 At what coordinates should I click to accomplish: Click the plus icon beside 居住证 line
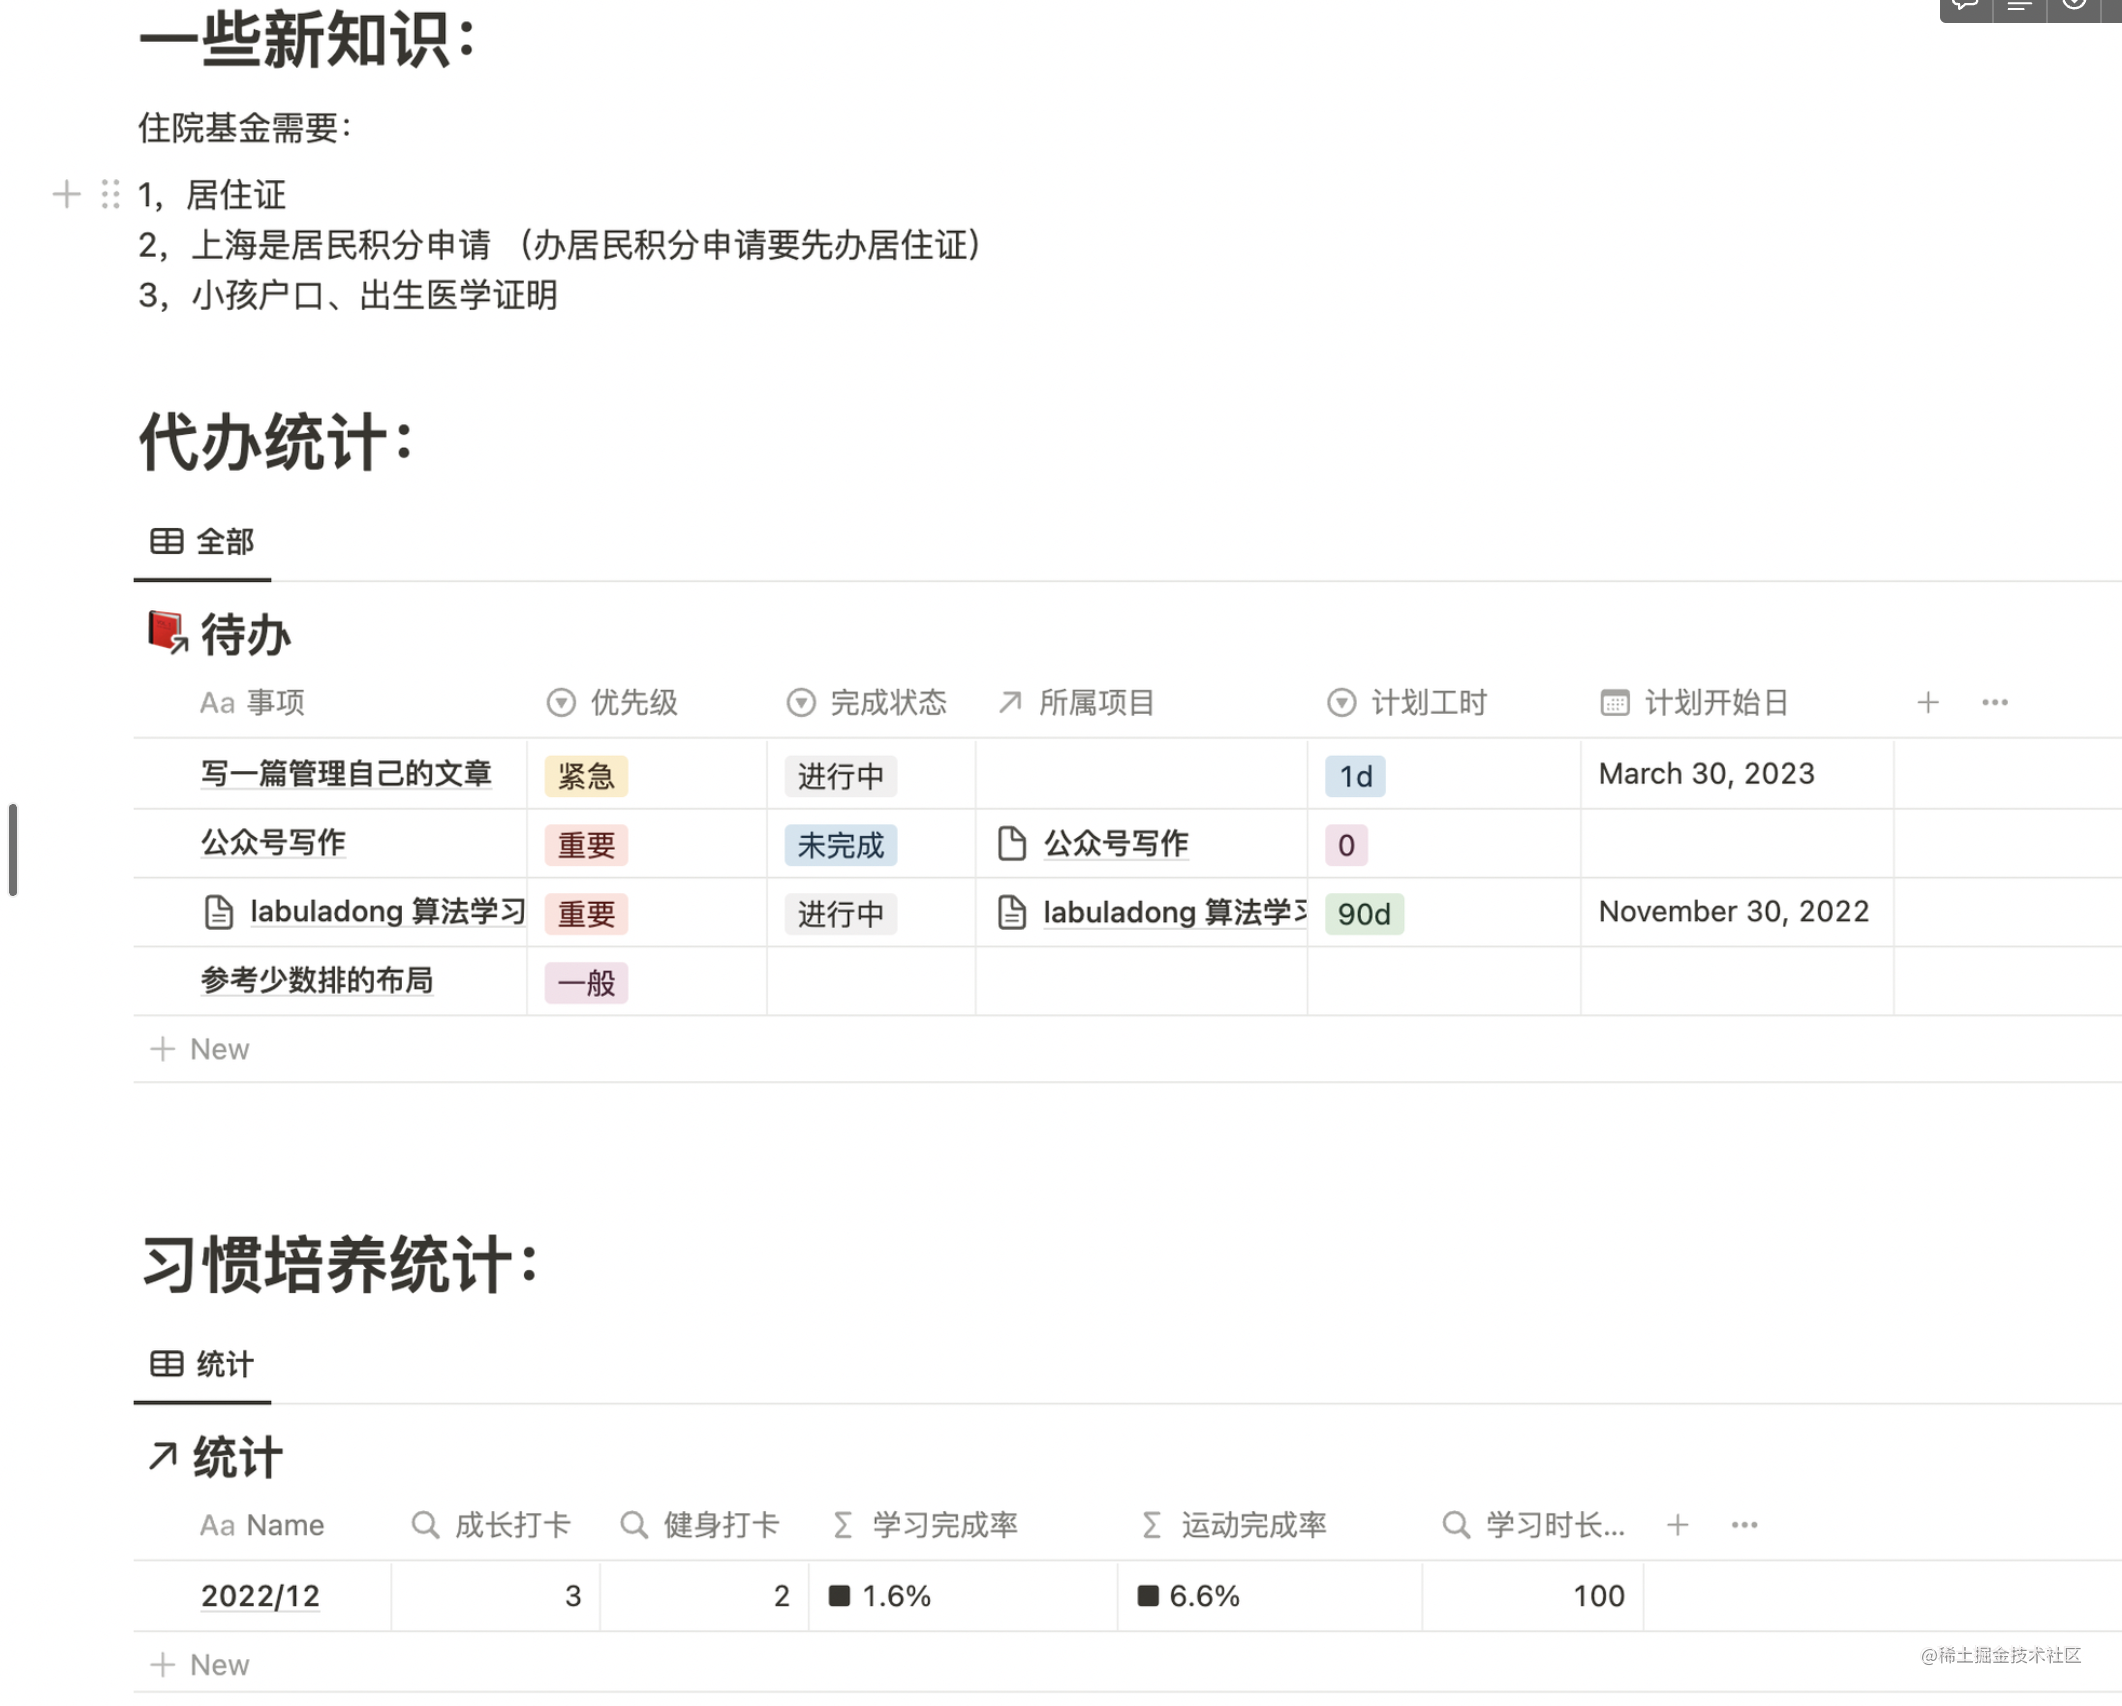click(x=66, y=194)
